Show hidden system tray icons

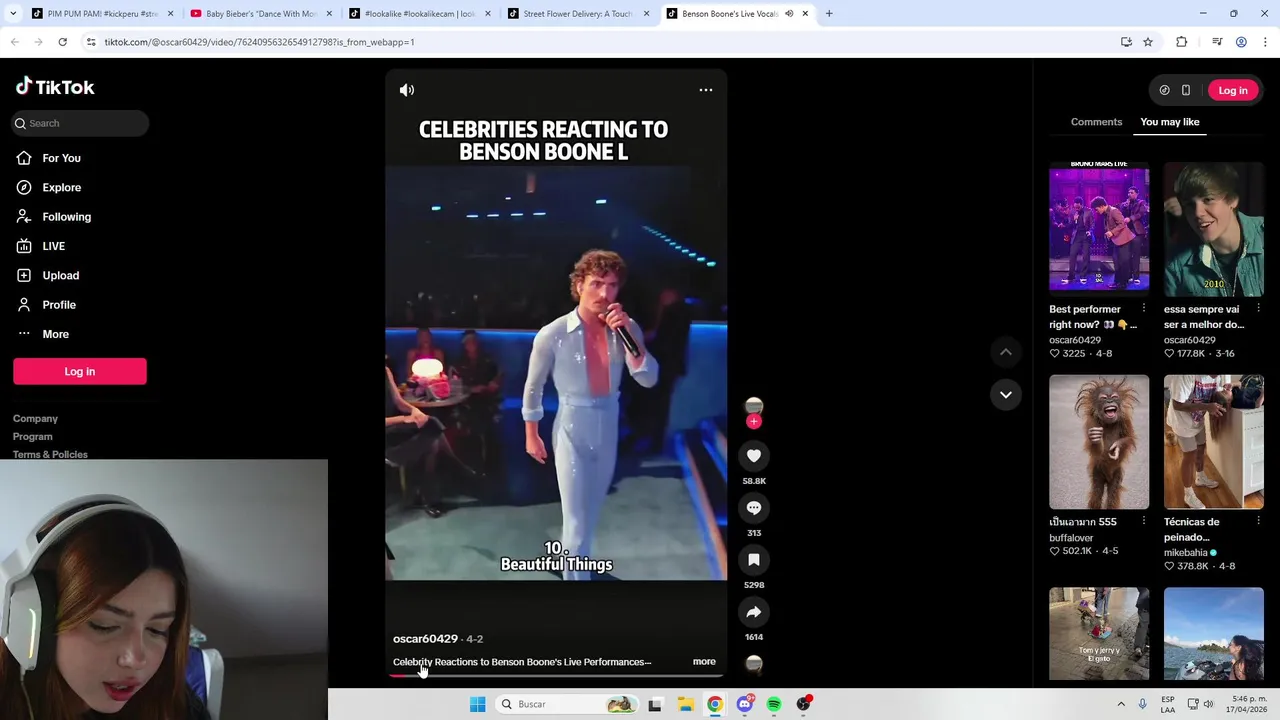pos(1121,704)
